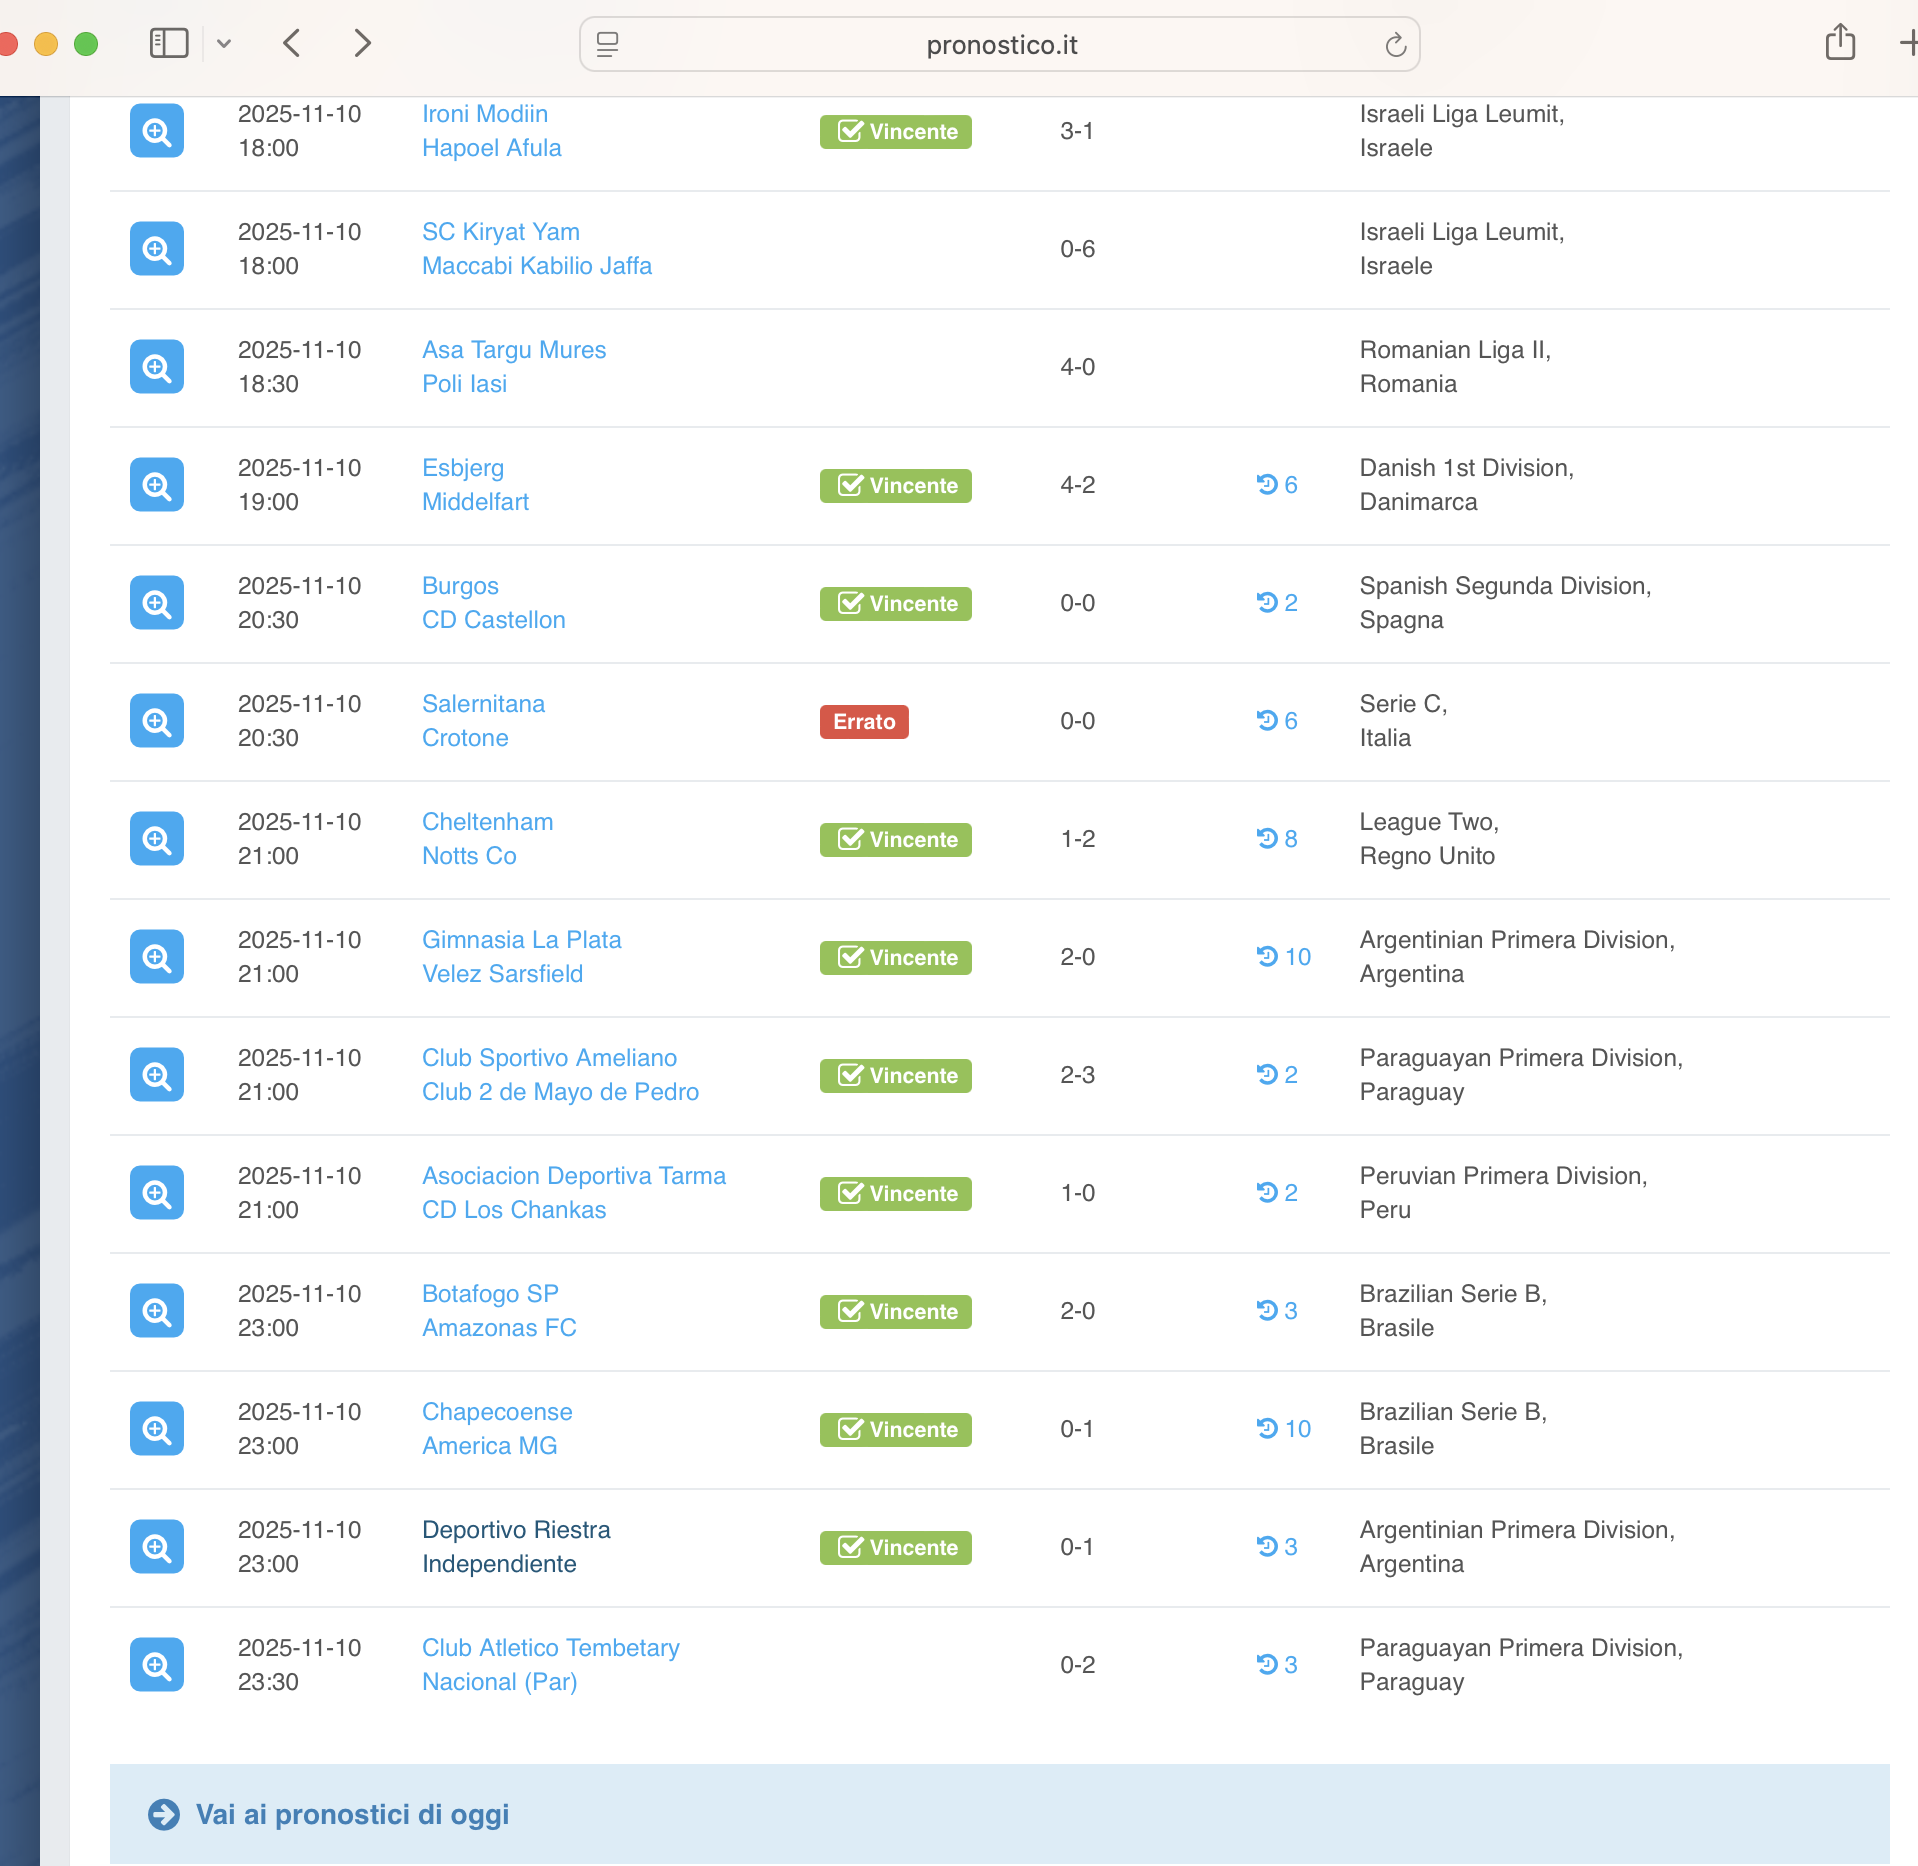Image resolution: width=1918 pixels, height=1866 pixels.
Task: Go forward to next page
Action: (x=362, y=44)
